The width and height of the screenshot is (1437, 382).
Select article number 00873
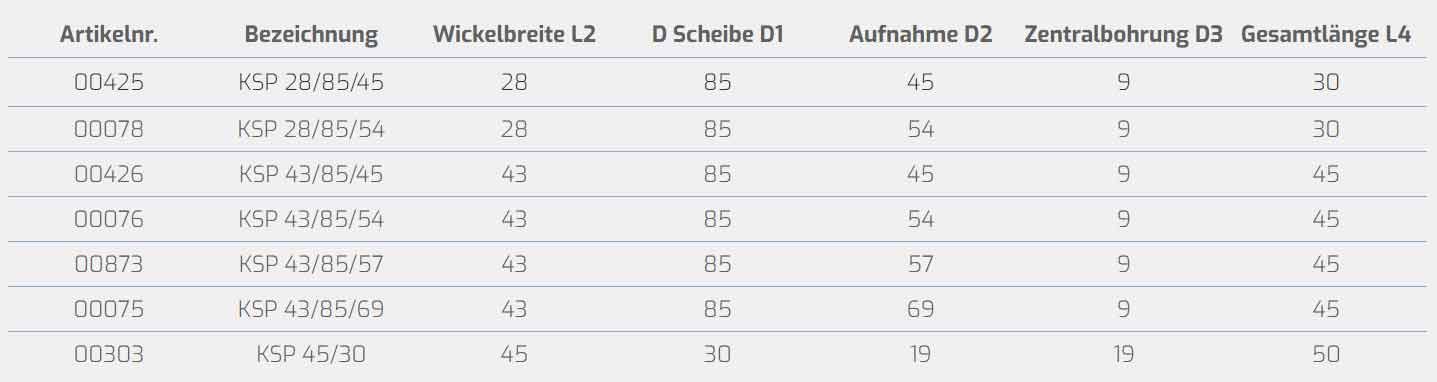coord(109,264)
